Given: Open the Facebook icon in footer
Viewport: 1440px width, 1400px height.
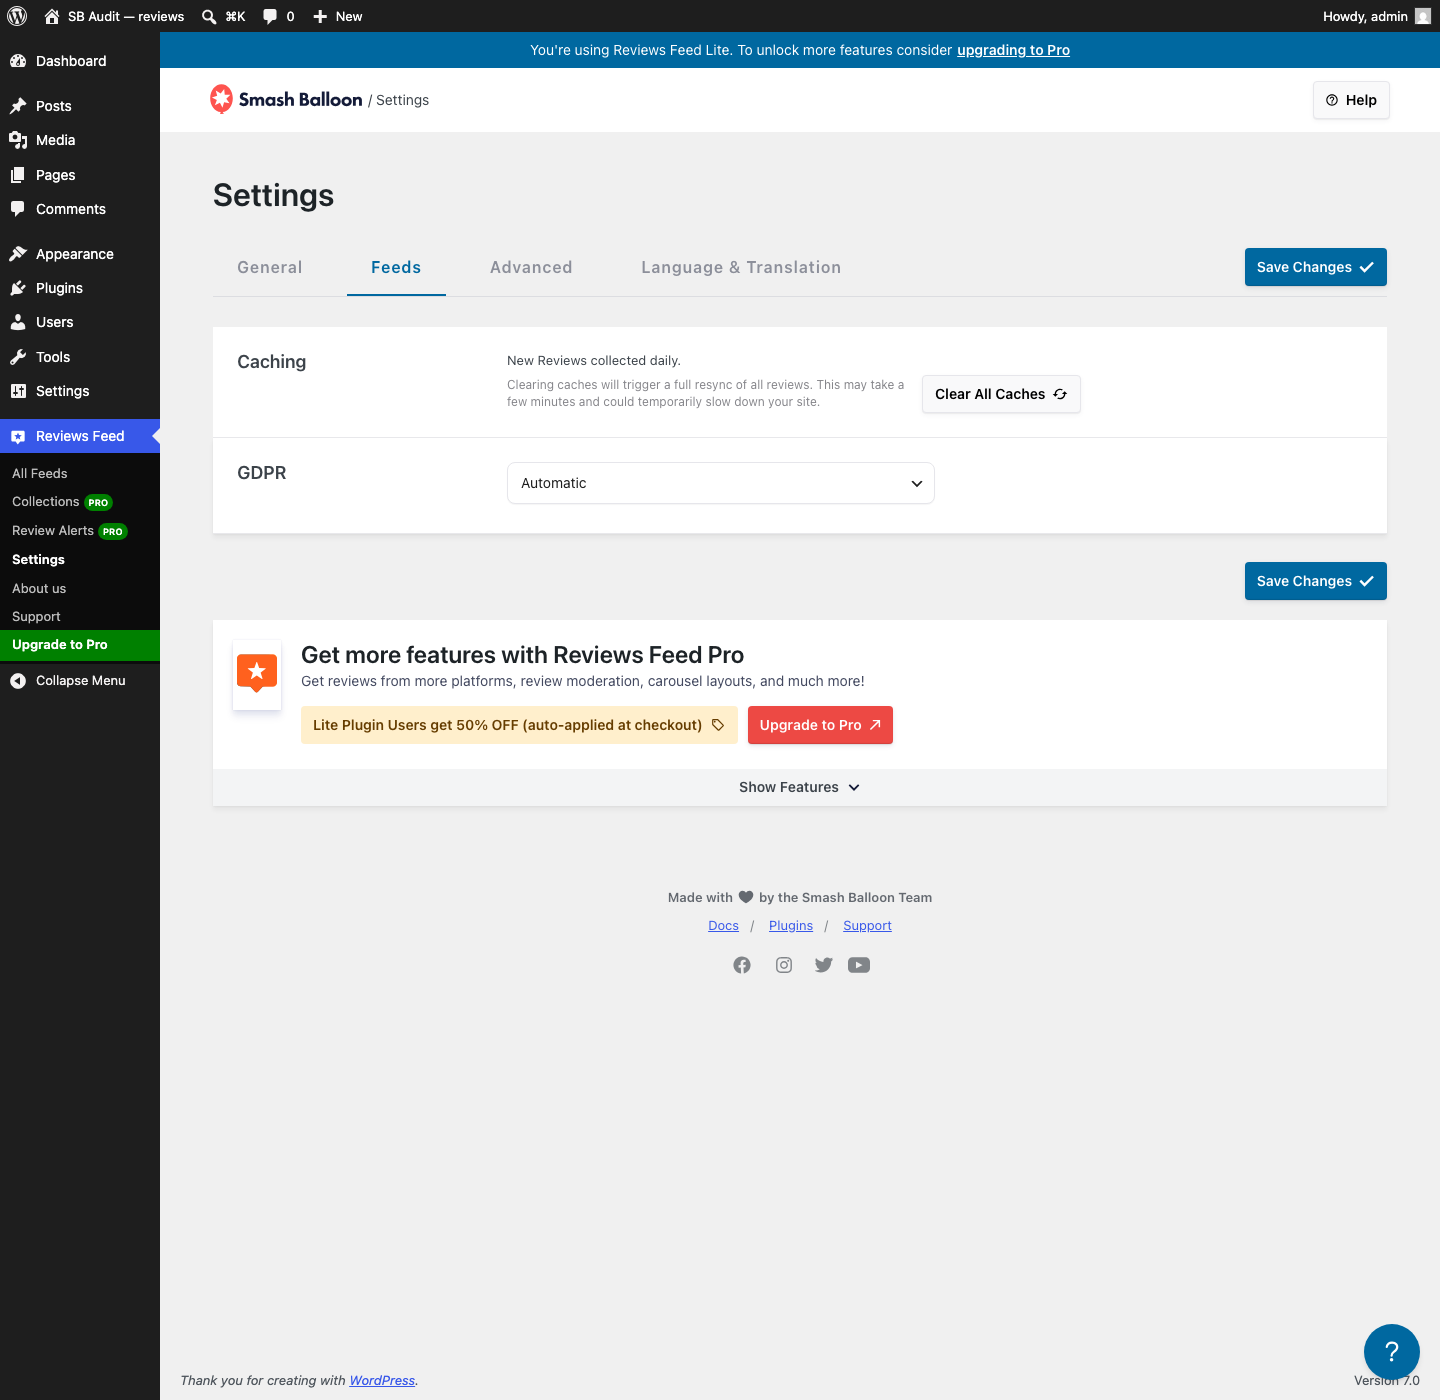Looking at the screenshot, I should (x=742, y=965).
